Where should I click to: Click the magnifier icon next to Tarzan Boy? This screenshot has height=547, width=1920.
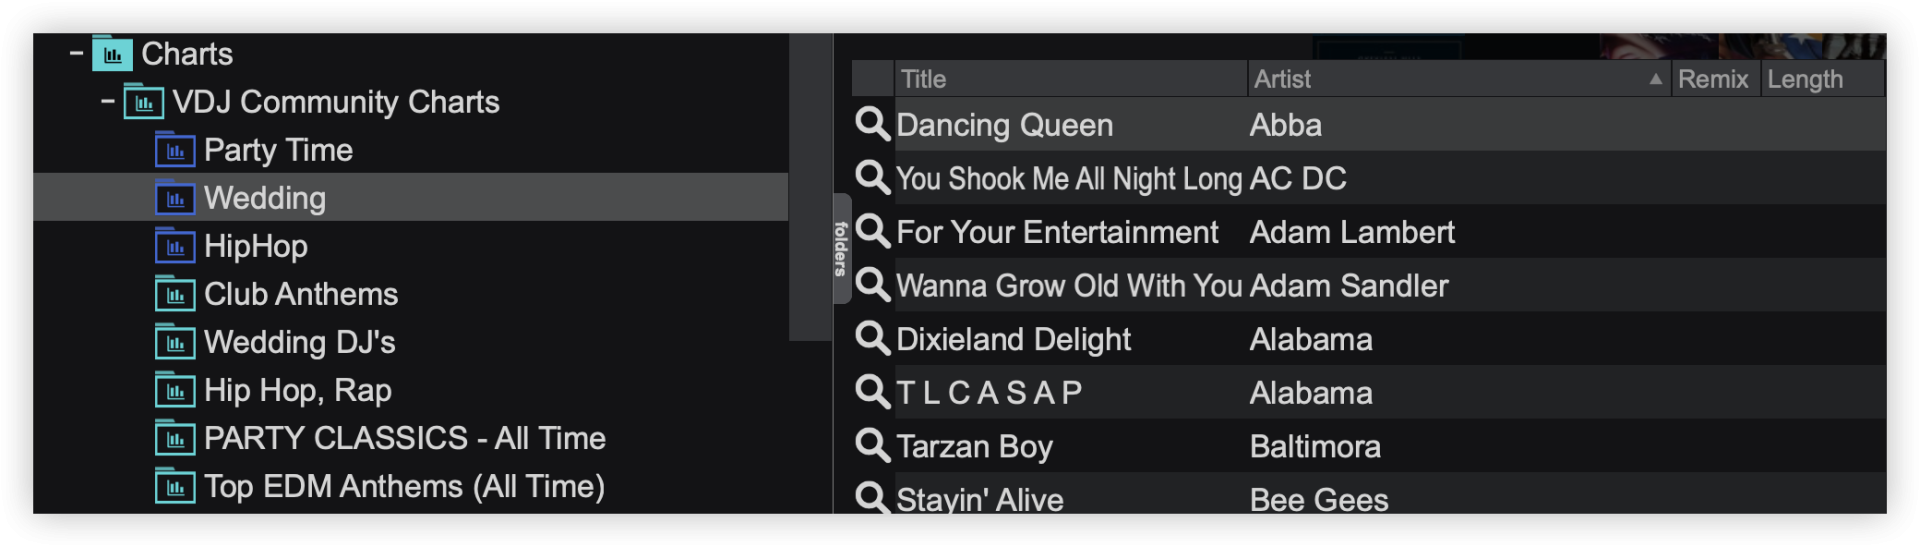[872, 445]
